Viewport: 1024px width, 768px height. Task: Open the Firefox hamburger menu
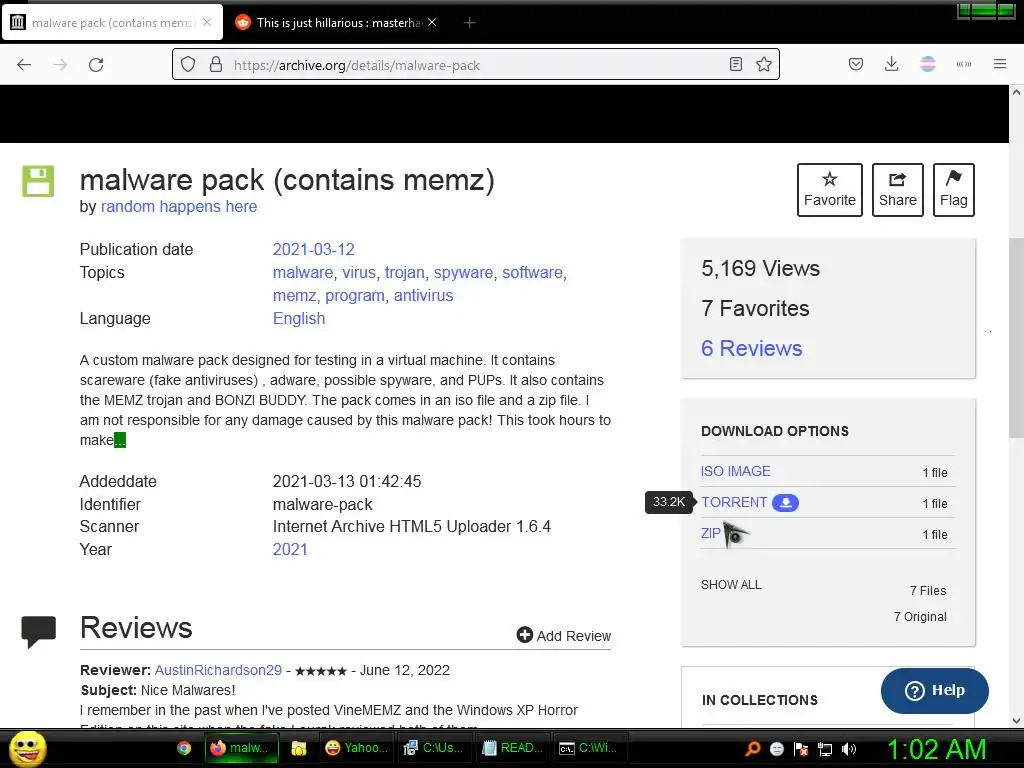coord(999,64)
